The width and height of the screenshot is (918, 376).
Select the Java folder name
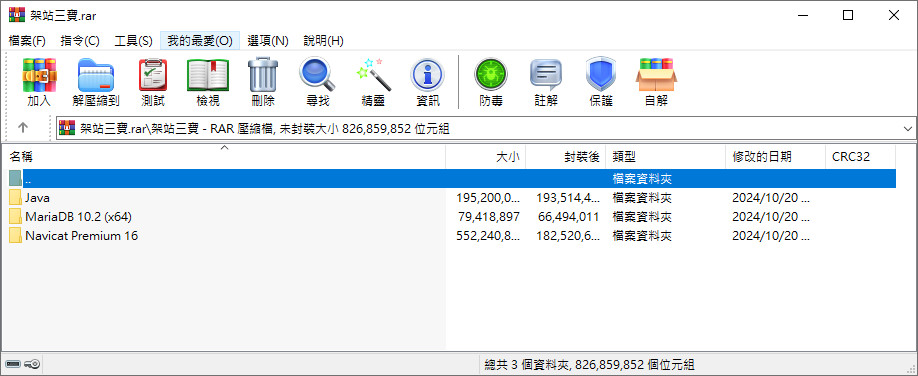click(x=37, y=198)
